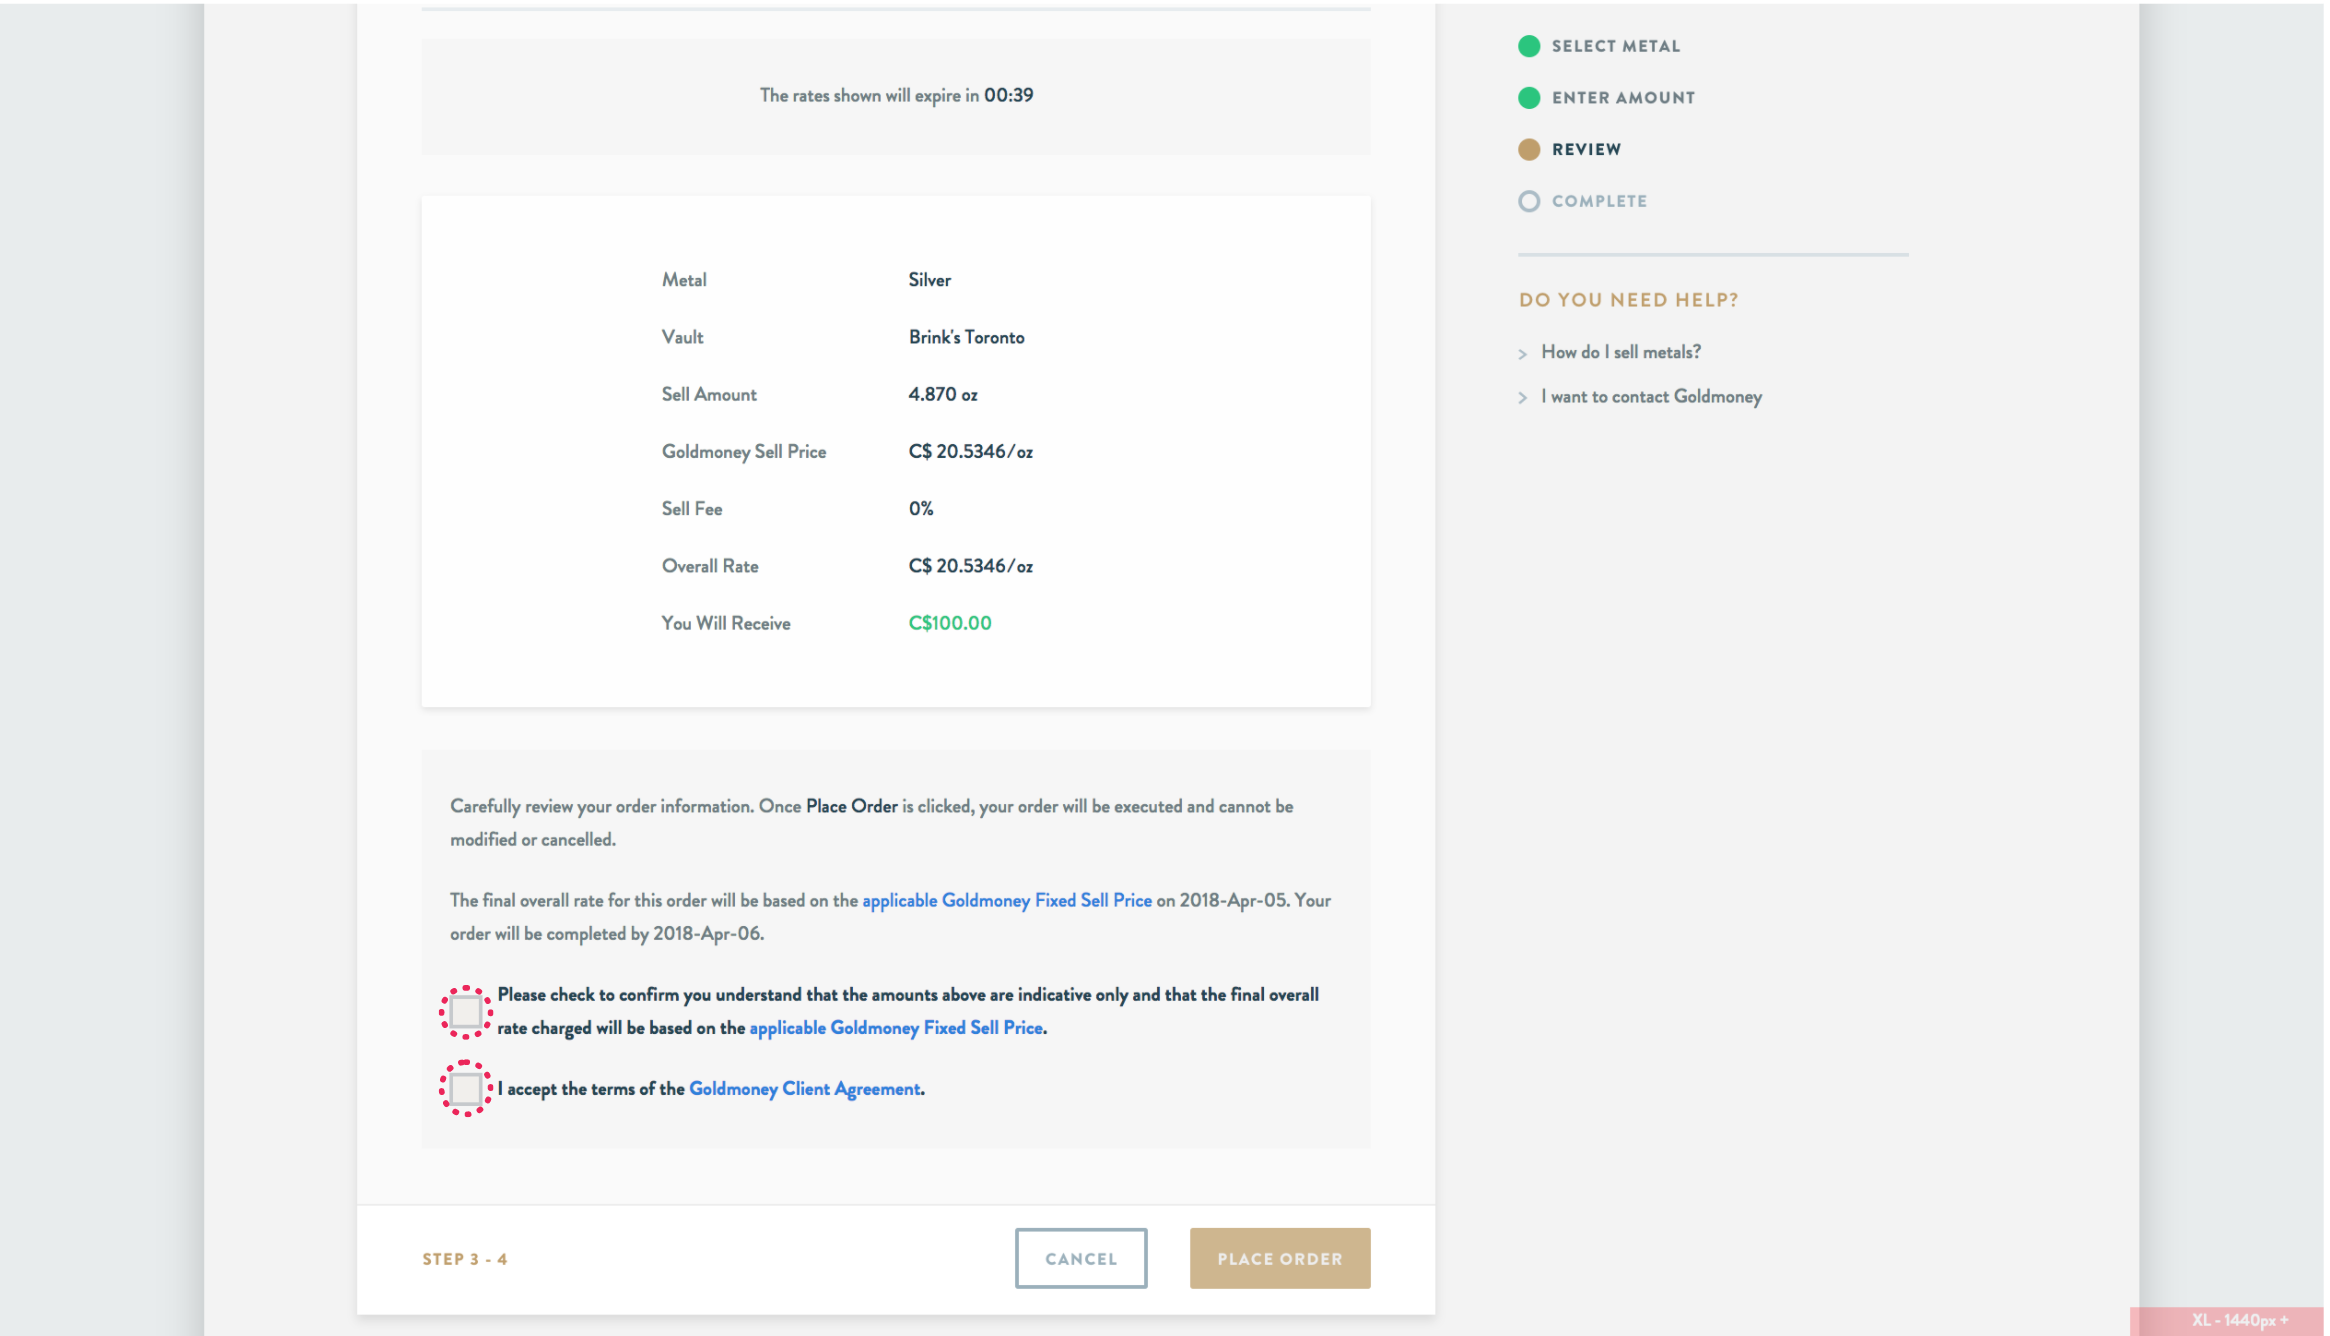
Task: Click the gold Review step dot
Action: point(1529,150)
